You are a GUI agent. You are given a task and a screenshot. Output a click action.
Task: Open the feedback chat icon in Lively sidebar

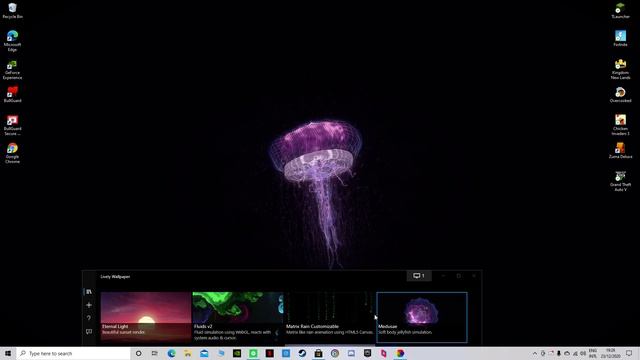(x=89, y=331)
